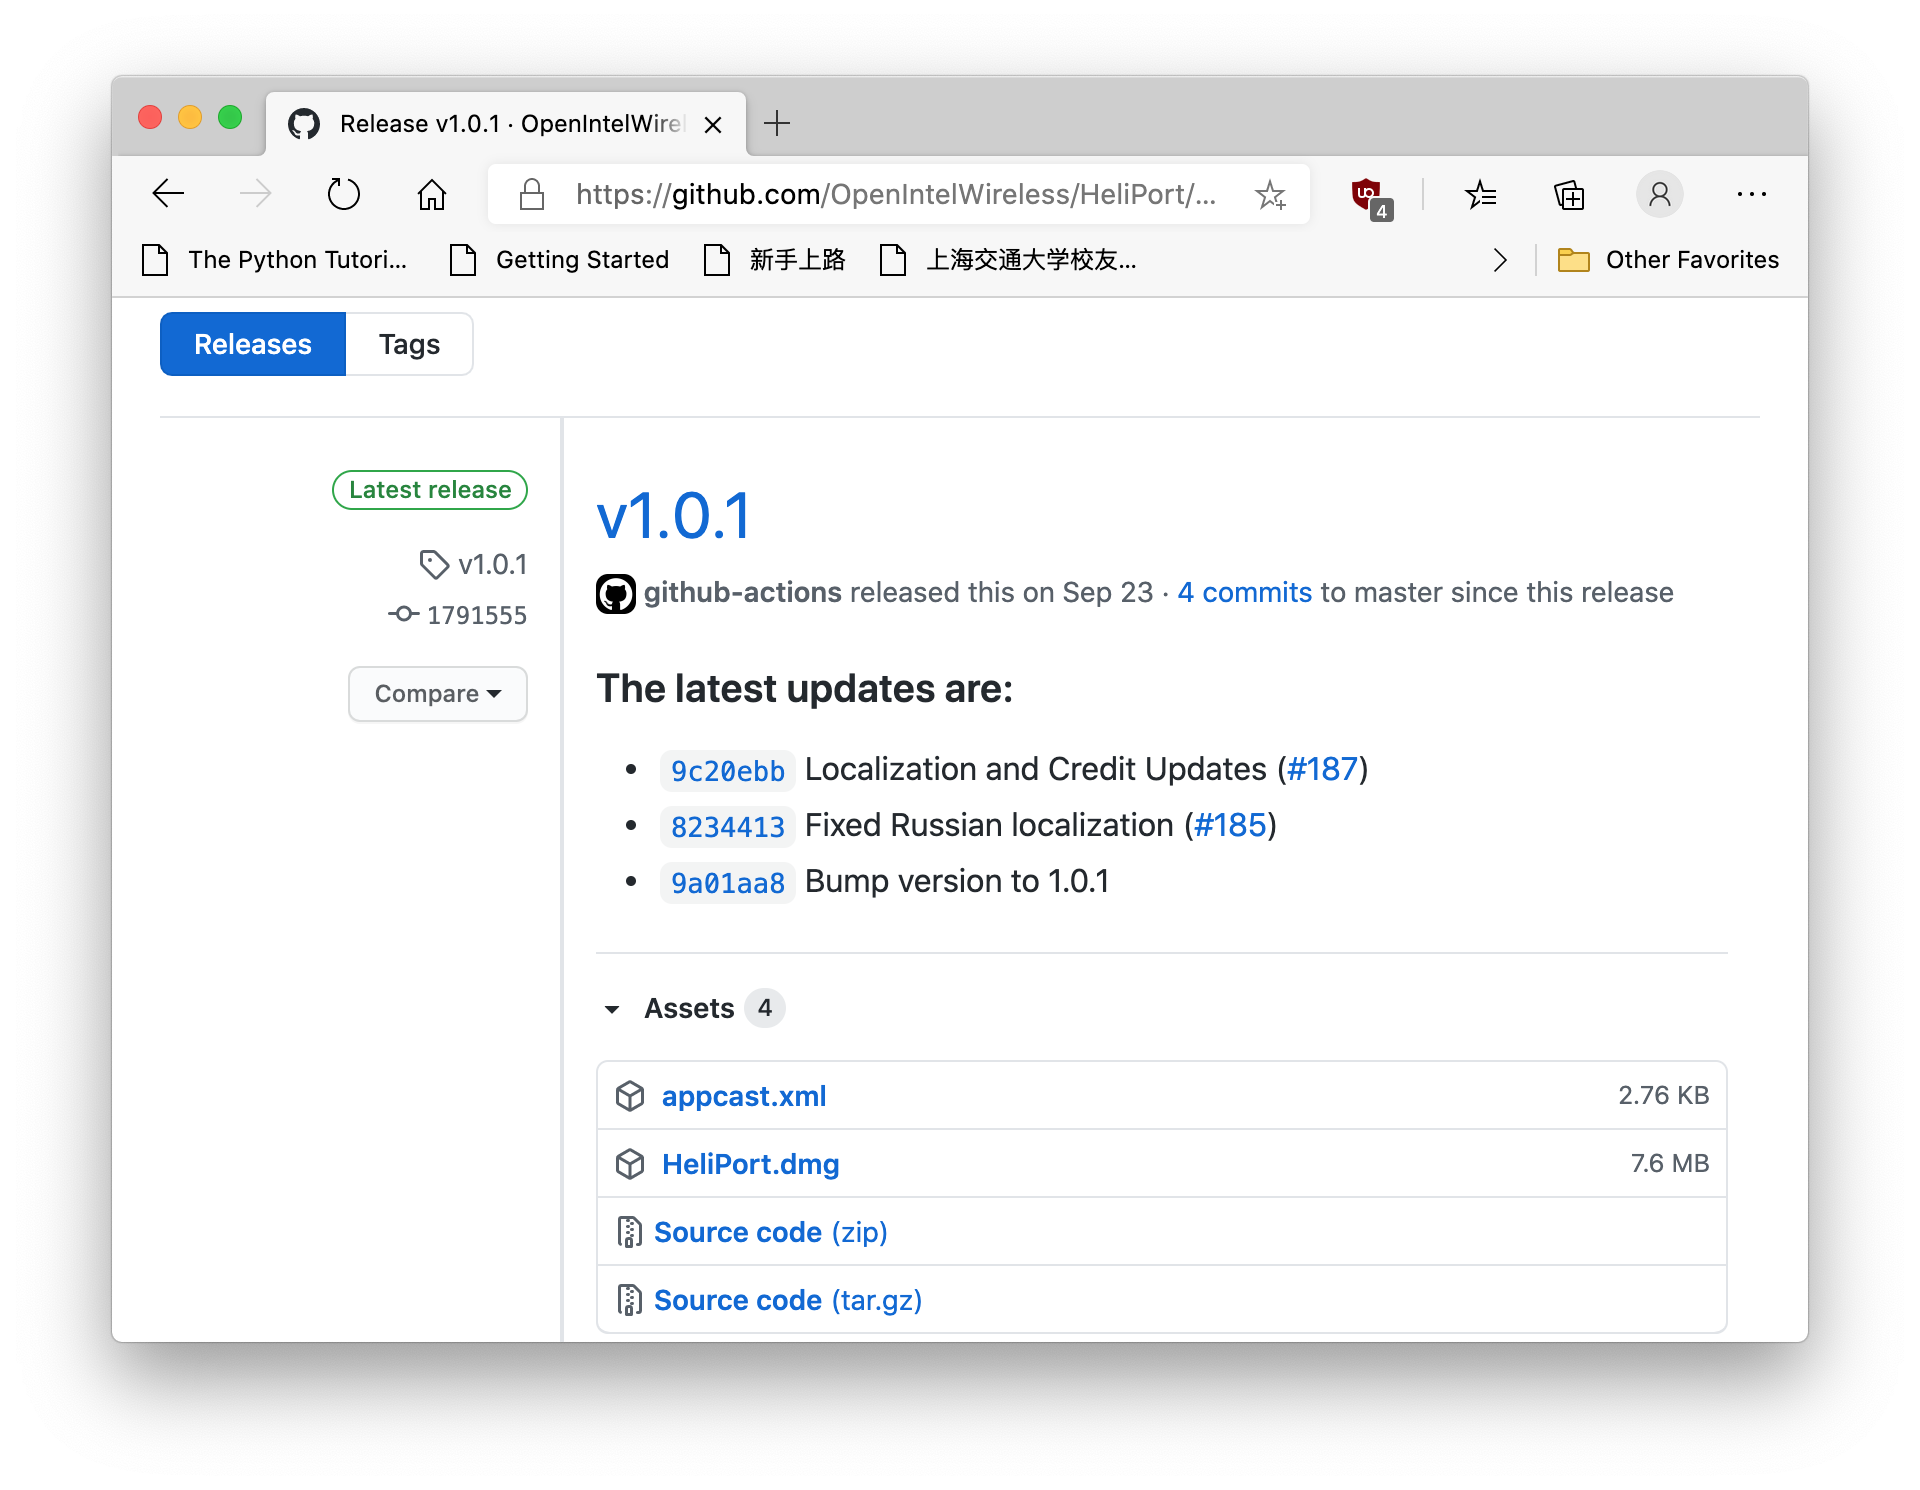Viewport: 1920px width, 1490px height.
Task: Click the address bar URL field
Action: (x=894, y=194)
